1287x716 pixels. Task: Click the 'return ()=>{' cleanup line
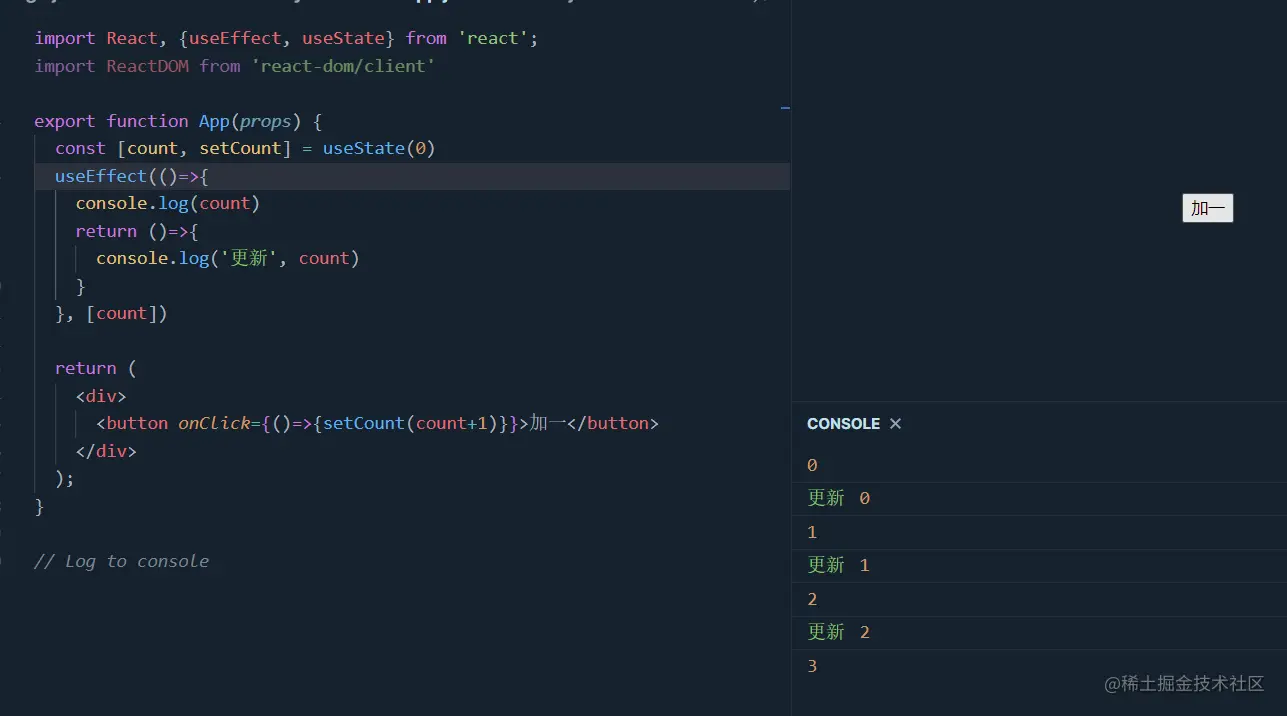point(137,231)
